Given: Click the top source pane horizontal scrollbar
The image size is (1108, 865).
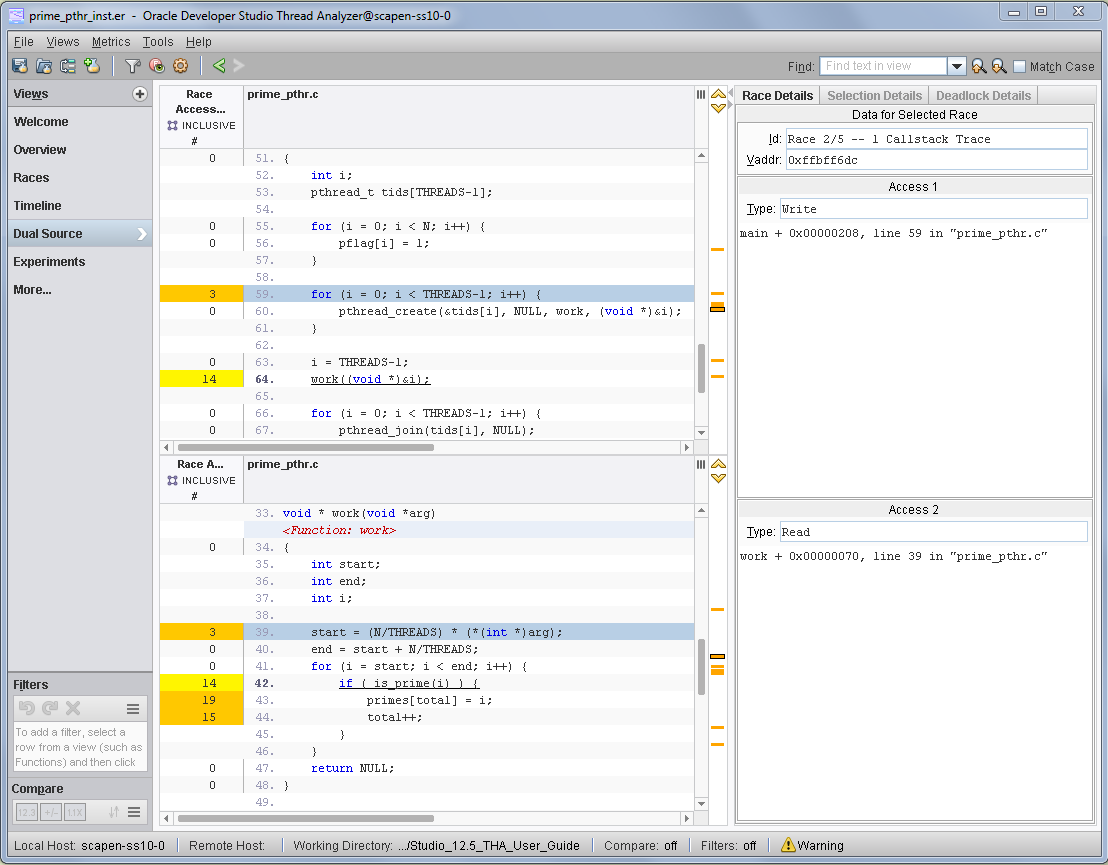Looking at the screenshot, I should coord(305,448).
